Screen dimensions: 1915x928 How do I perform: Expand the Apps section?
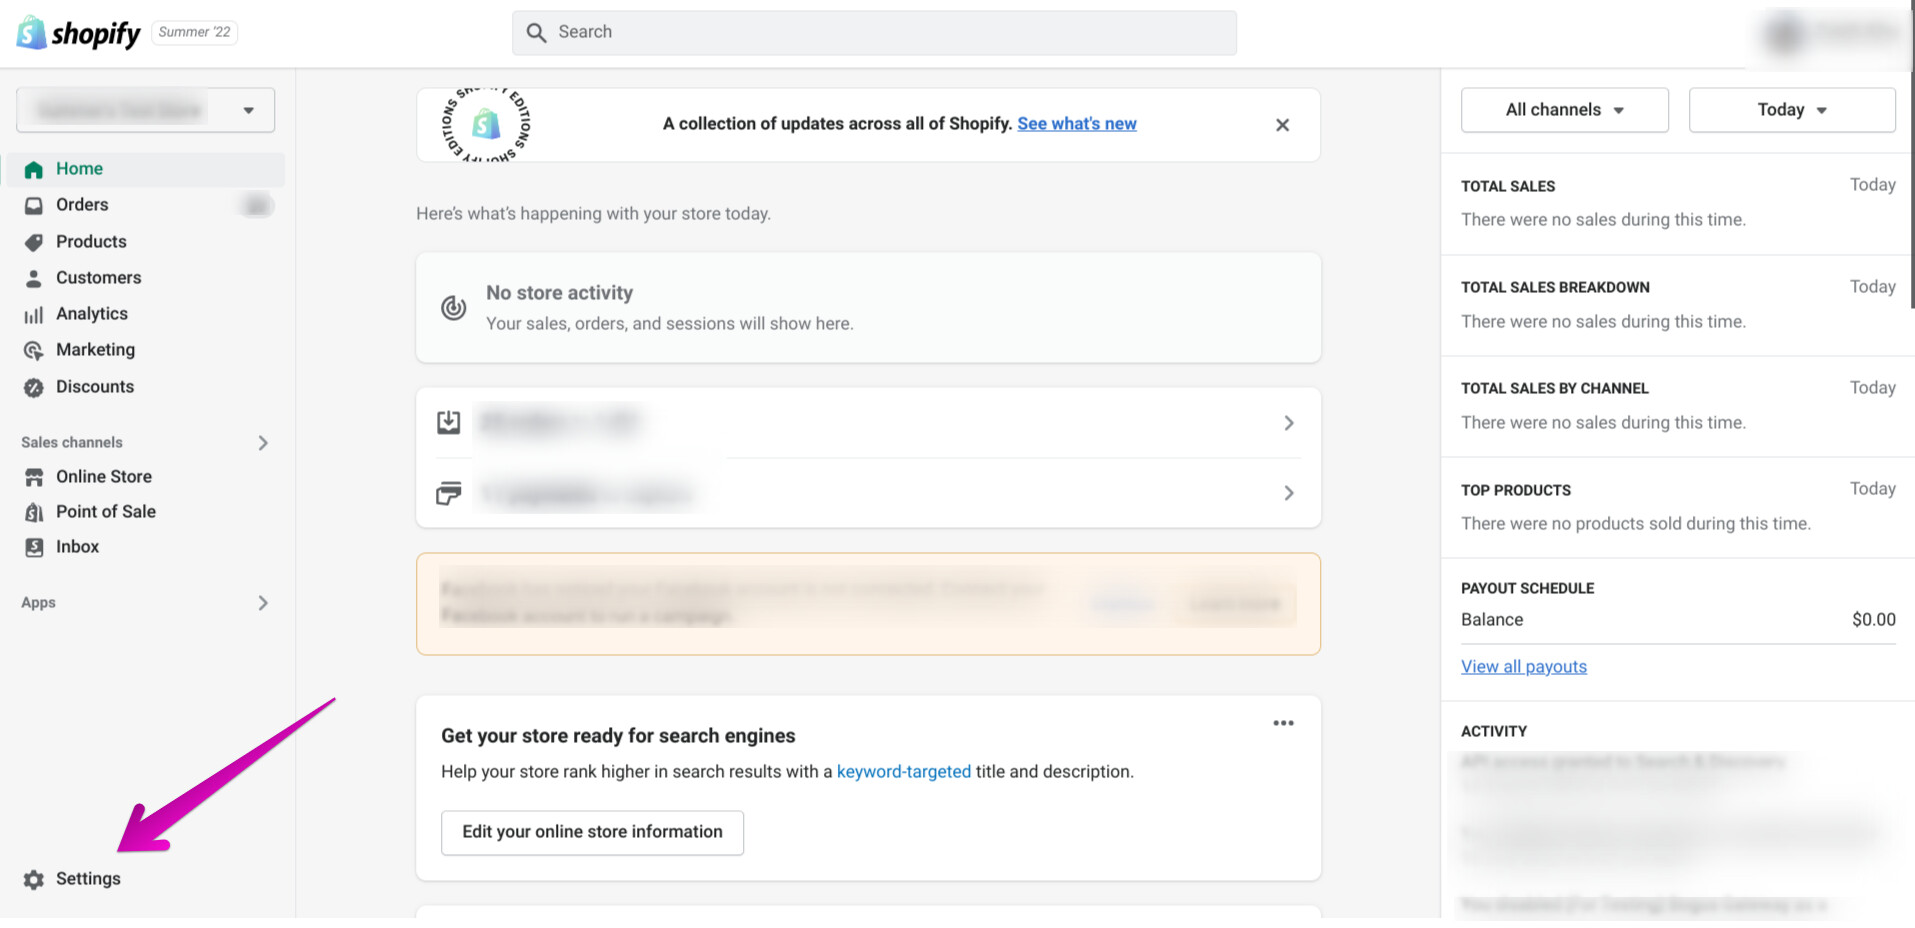coord(263,603)
